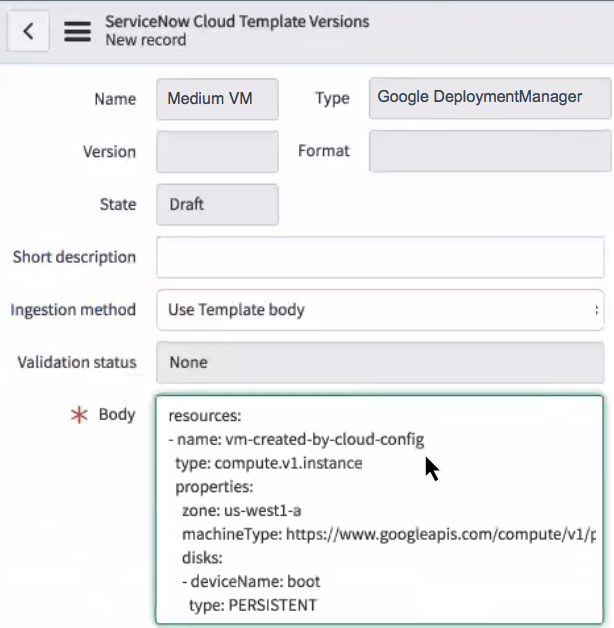Click the back arrow button
Viewport: 614px width, 628px height.
(28, 31)
